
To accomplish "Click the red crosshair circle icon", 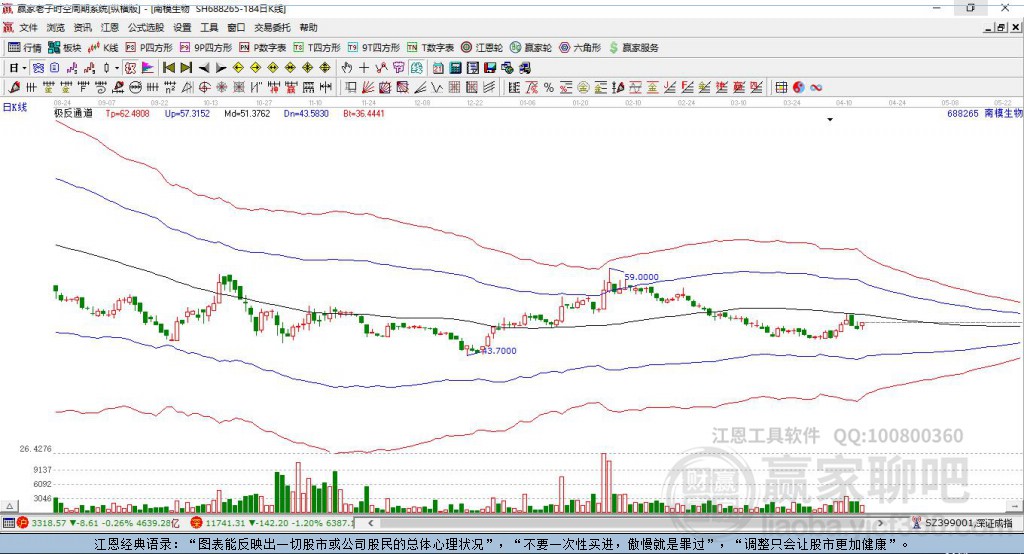I will pyautogui.click(x=204, y=88).
